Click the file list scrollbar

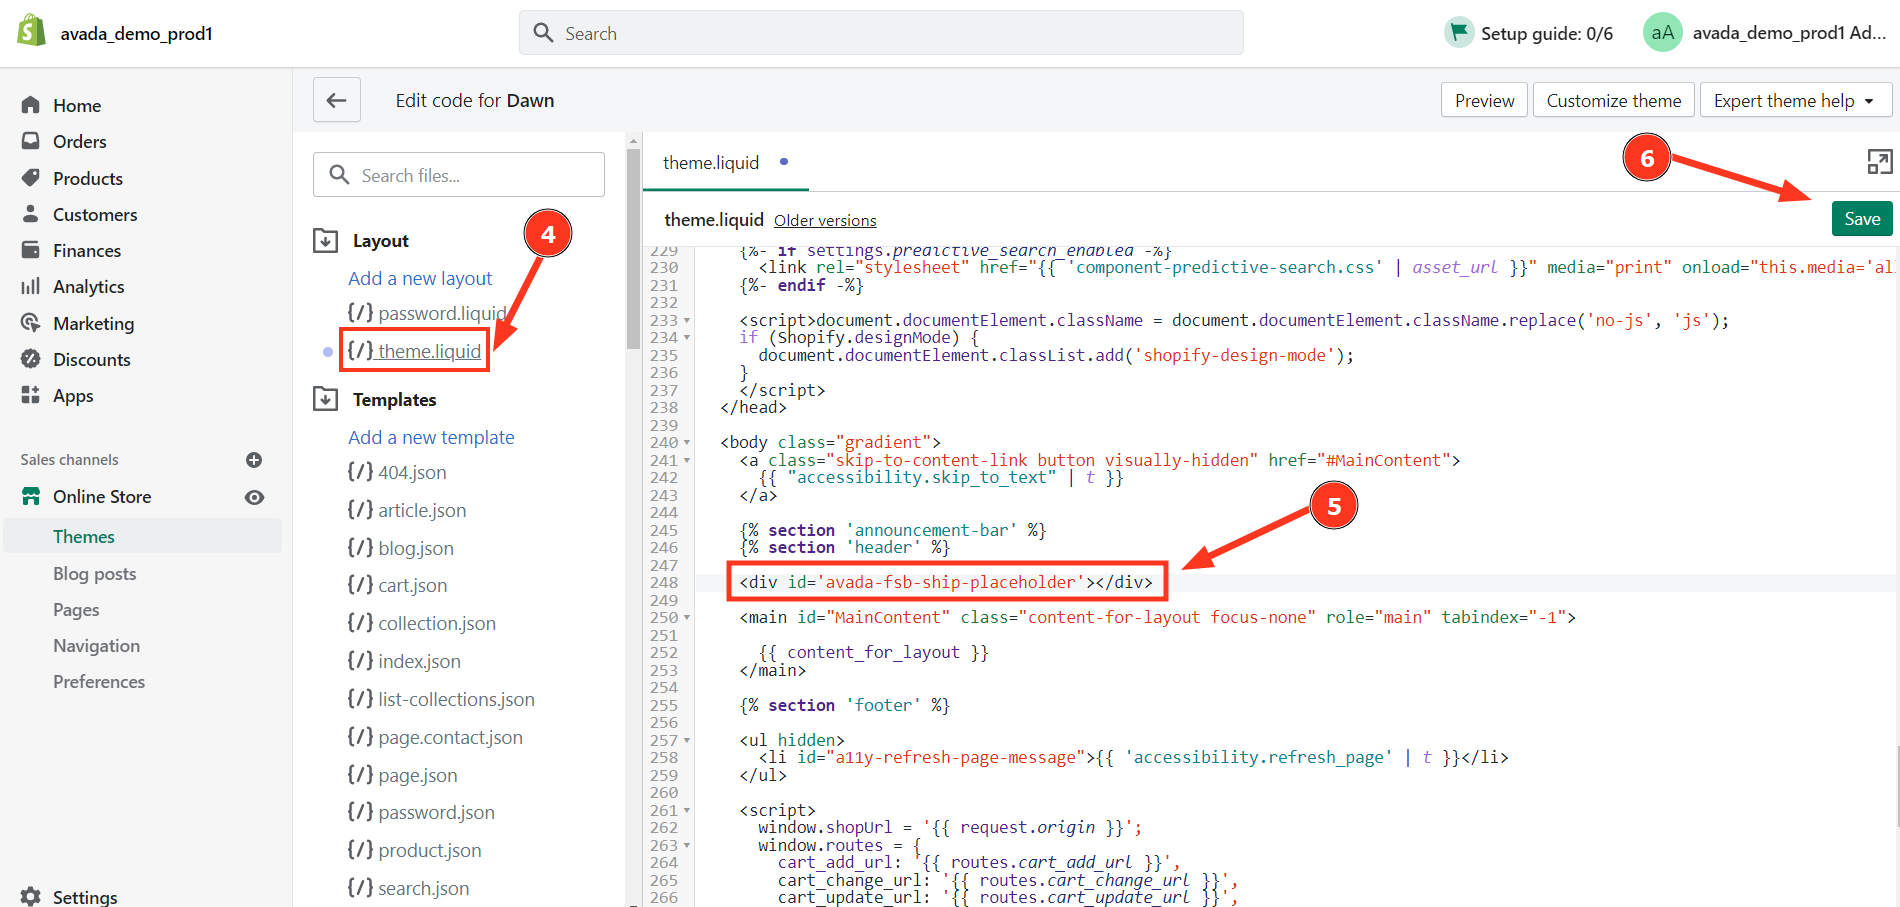pyautogui.click(x=633, y=249)
